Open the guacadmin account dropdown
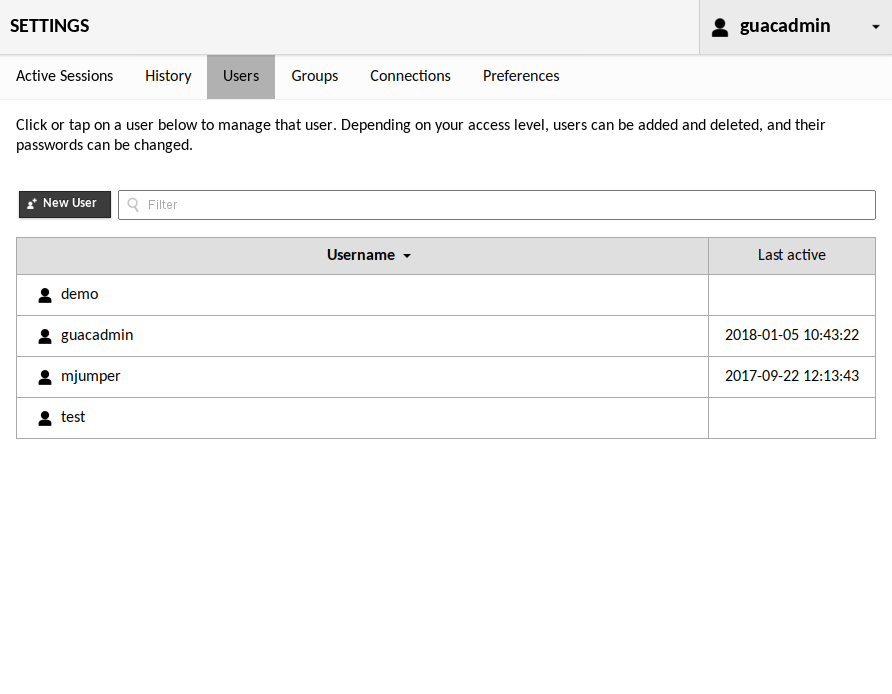The image size is (892, 694). (795, 27)
